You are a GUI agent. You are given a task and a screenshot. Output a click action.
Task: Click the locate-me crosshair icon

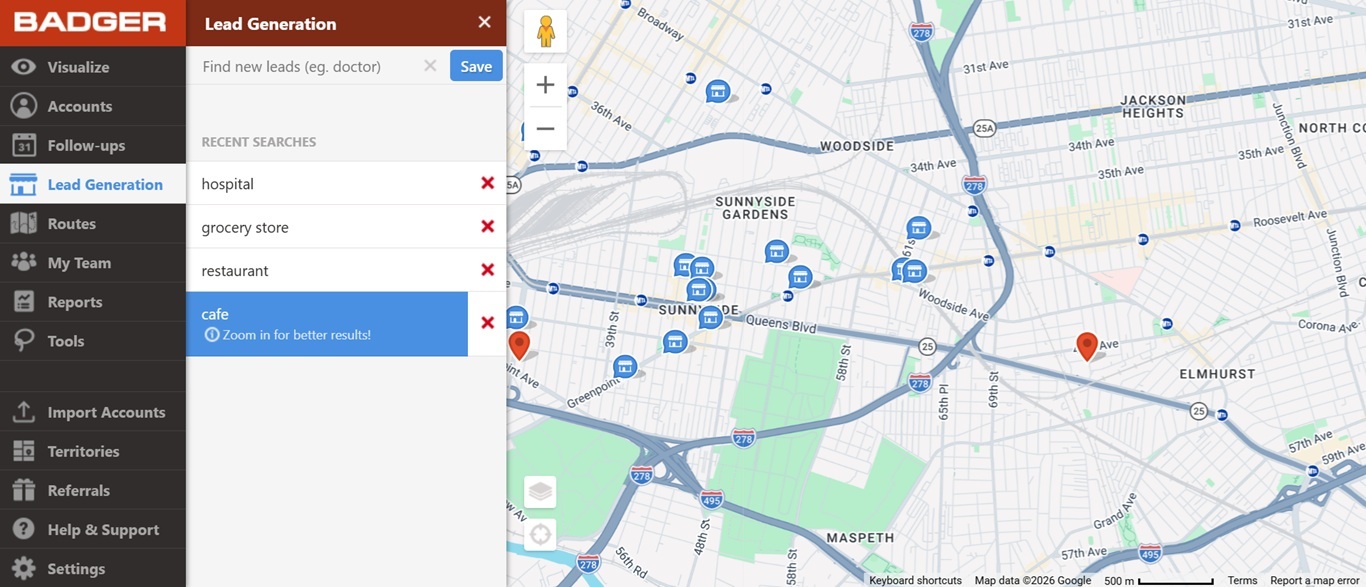pyautogui.click(x=540, y=535)
